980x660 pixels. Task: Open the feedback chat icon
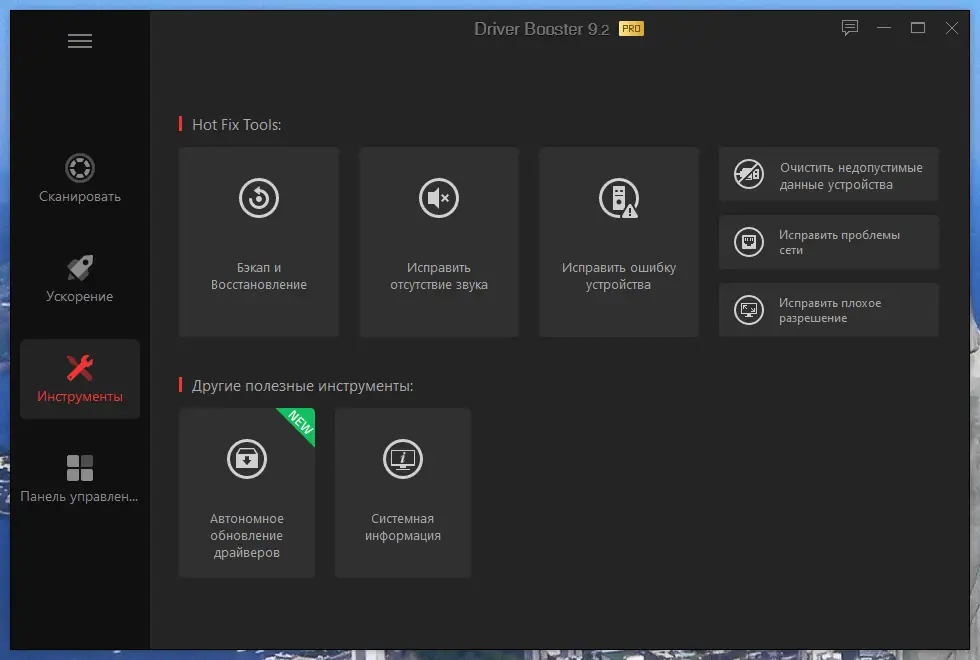849,28
